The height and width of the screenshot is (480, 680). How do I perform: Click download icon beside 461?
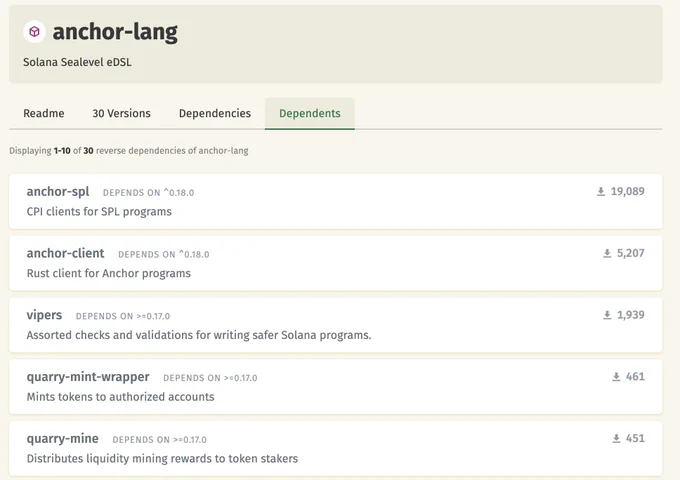pyautogui.click(x=616, y=377)
